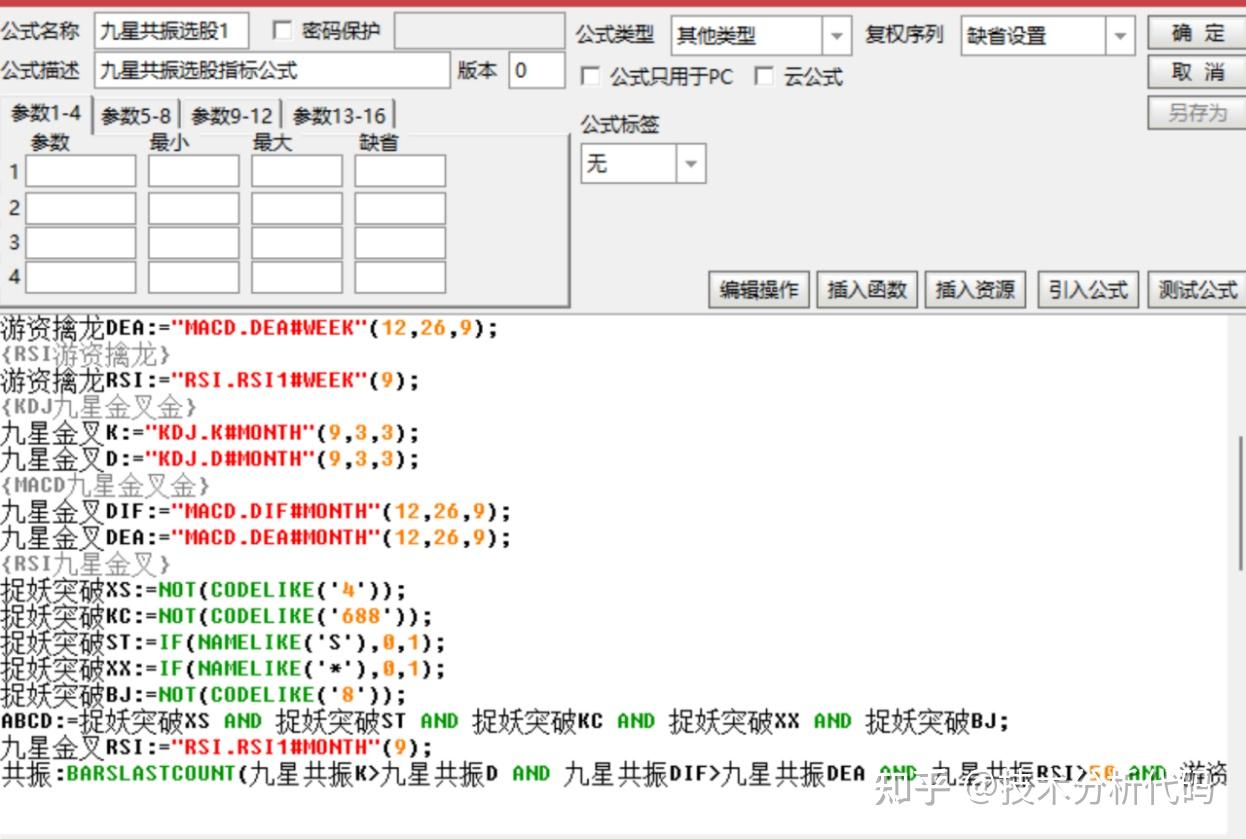The height and width of the screenshot is (839, 1246).
Task: Click row 1 最小 value field
Action: [194, 171]
